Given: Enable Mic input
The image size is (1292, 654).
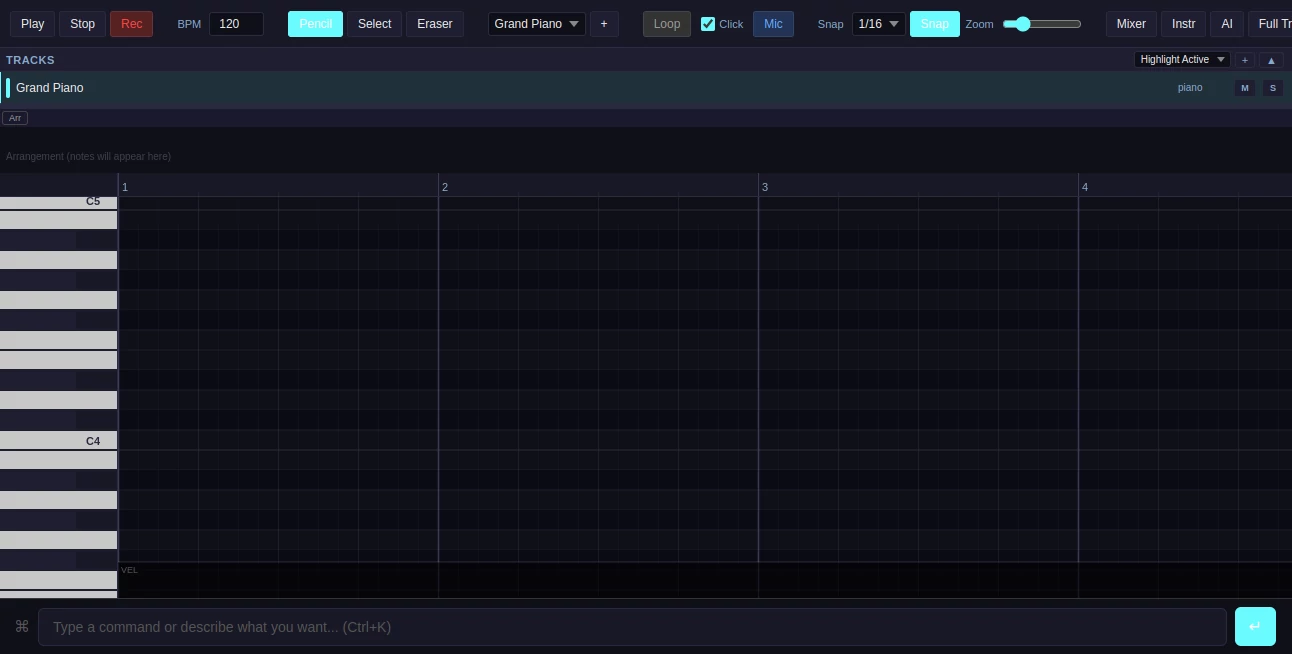Looking at the screenshot, I should [773, 24].
